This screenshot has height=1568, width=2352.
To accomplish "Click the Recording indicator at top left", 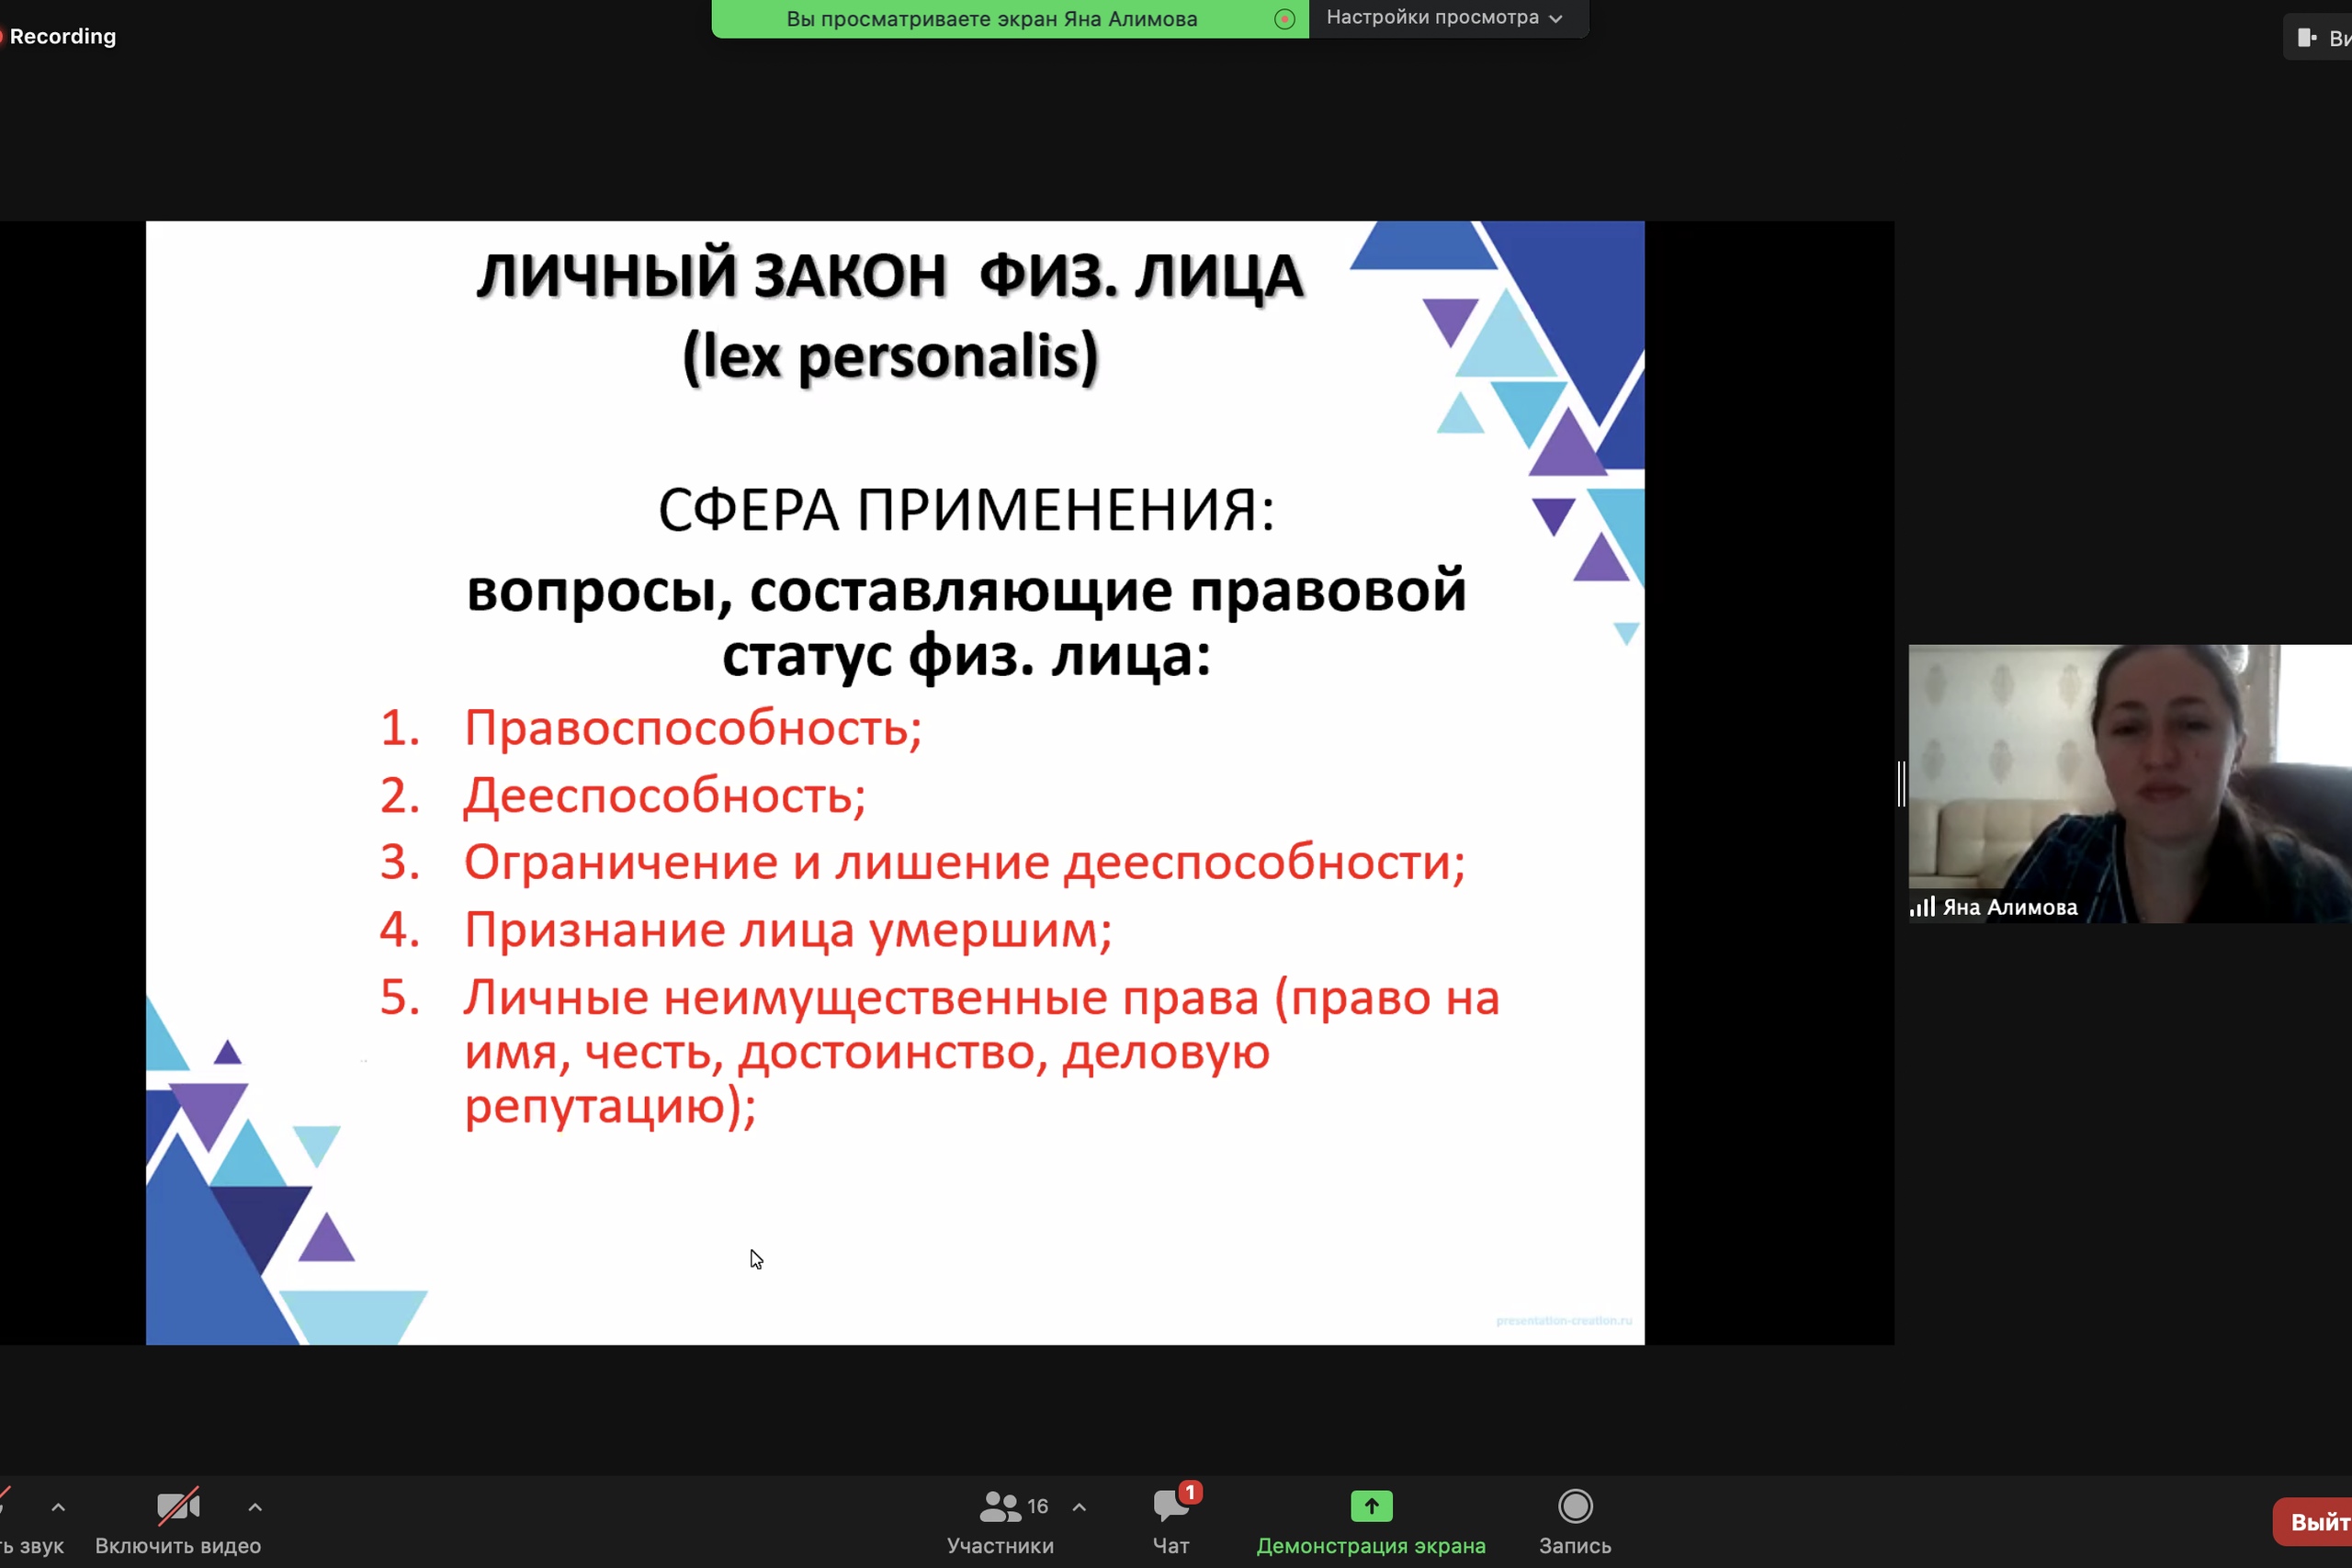I will coord(60,37).
